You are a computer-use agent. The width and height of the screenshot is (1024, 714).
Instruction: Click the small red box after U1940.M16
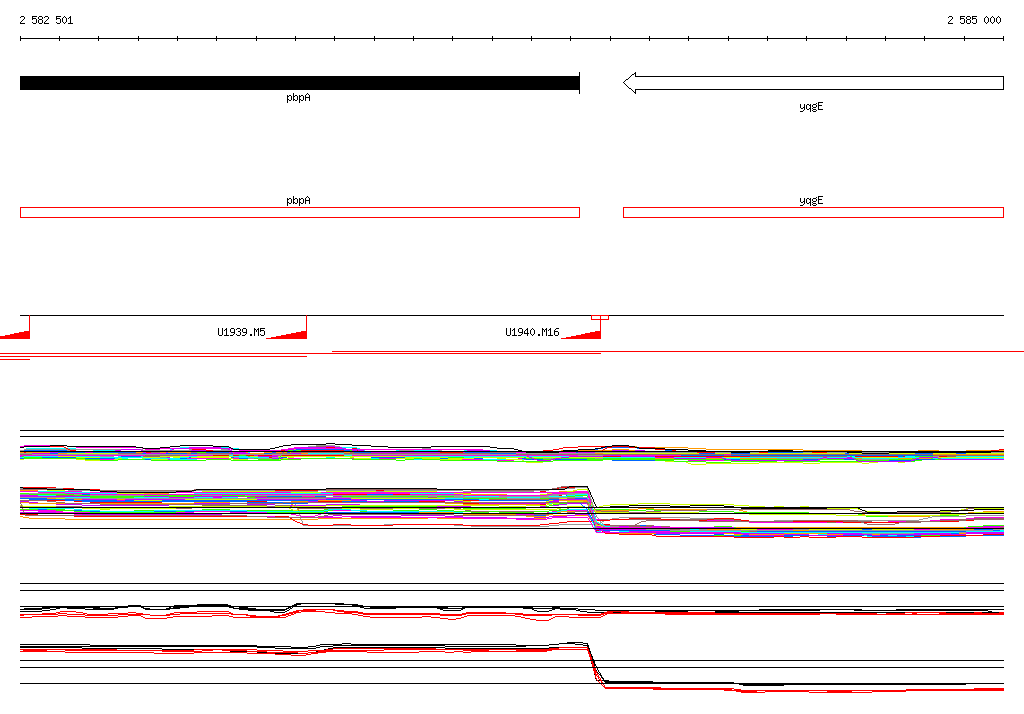click(600, 317)
